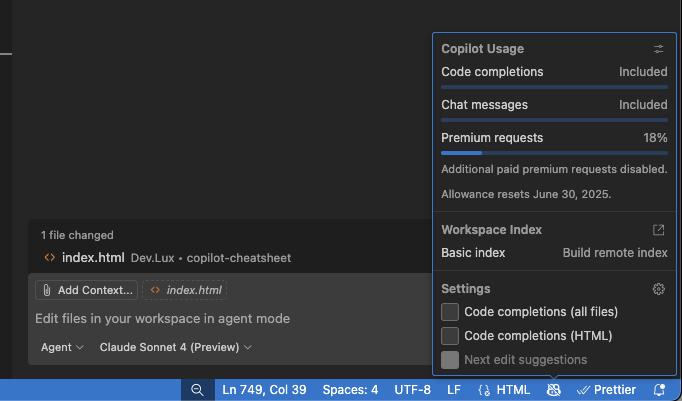Open the Agent mode dropdown
The image size is (682, 401).
pyautogui.click(x=62, y=347)
